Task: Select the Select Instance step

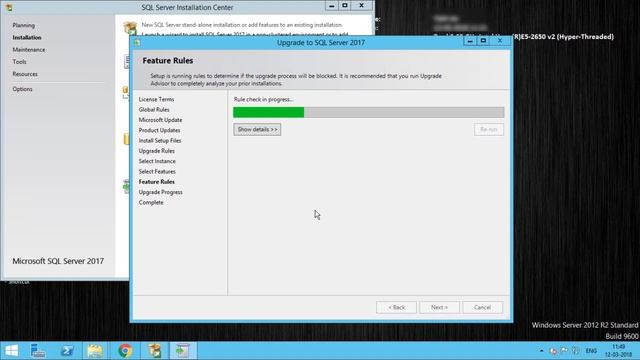Action: click(x=157, y=161)
